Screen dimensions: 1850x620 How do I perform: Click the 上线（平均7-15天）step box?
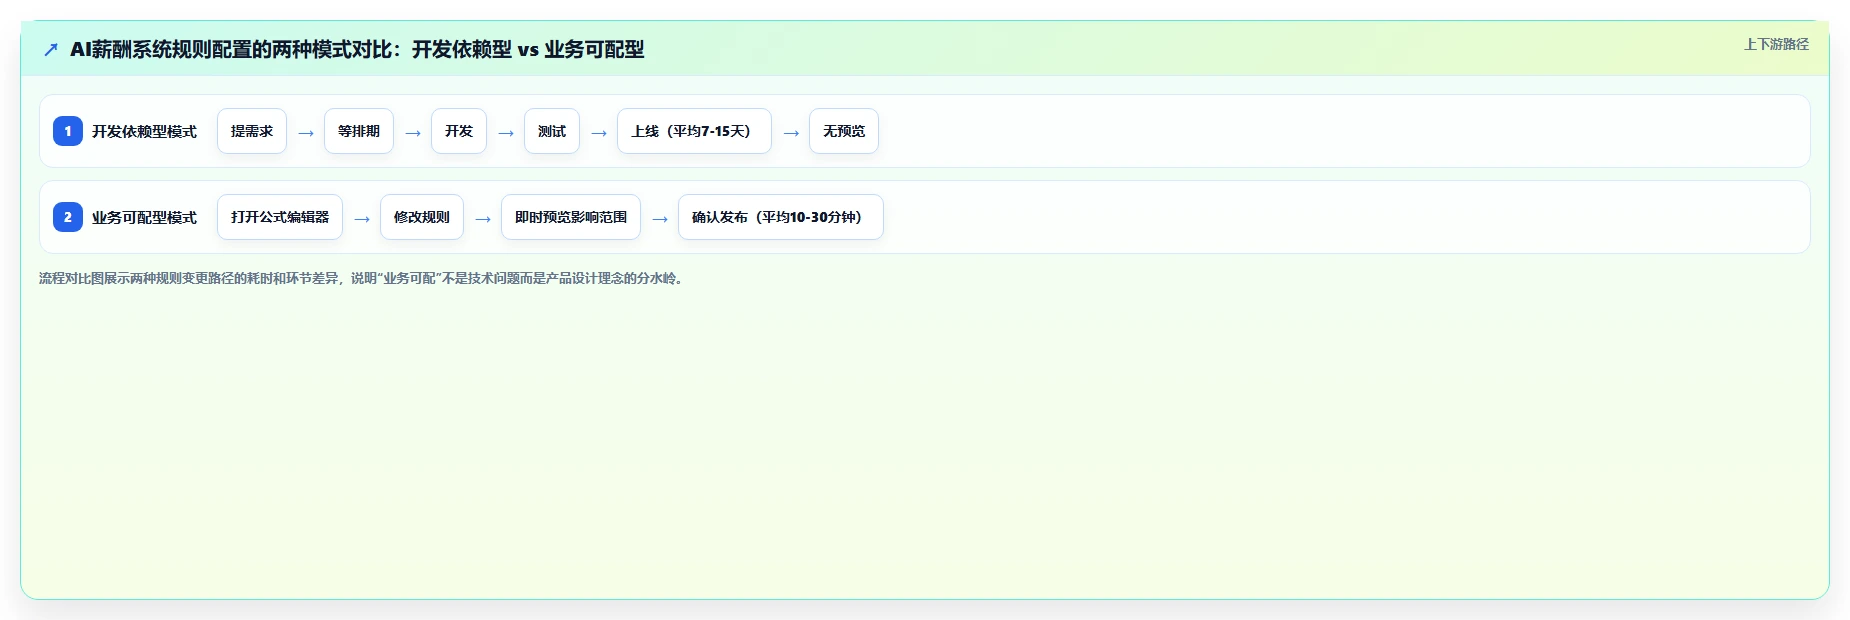tap(694, 131)
